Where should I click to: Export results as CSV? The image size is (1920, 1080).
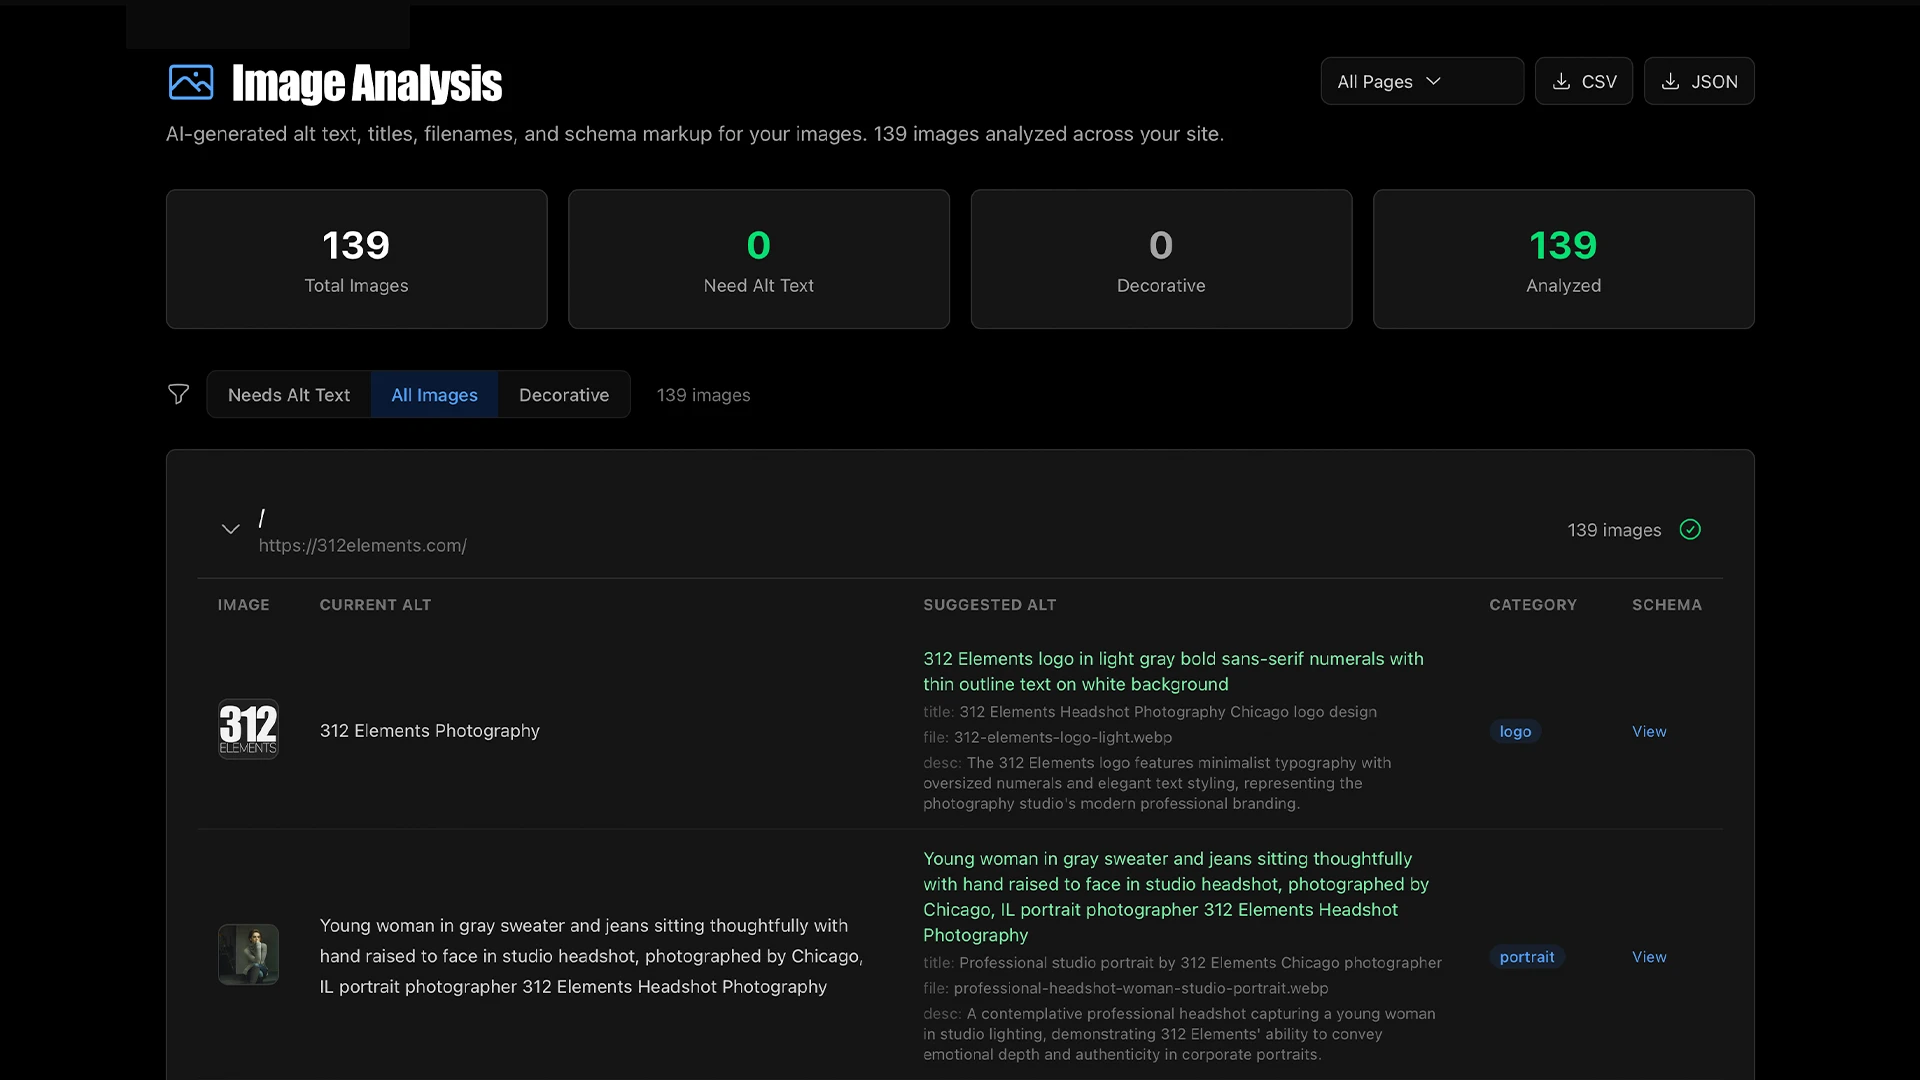[1584, 82]
